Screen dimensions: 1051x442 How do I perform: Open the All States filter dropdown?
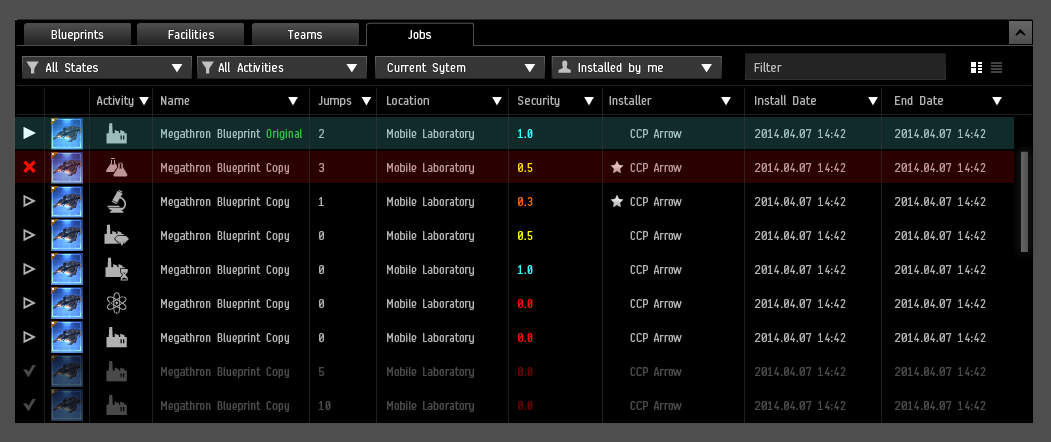(107, 68)
